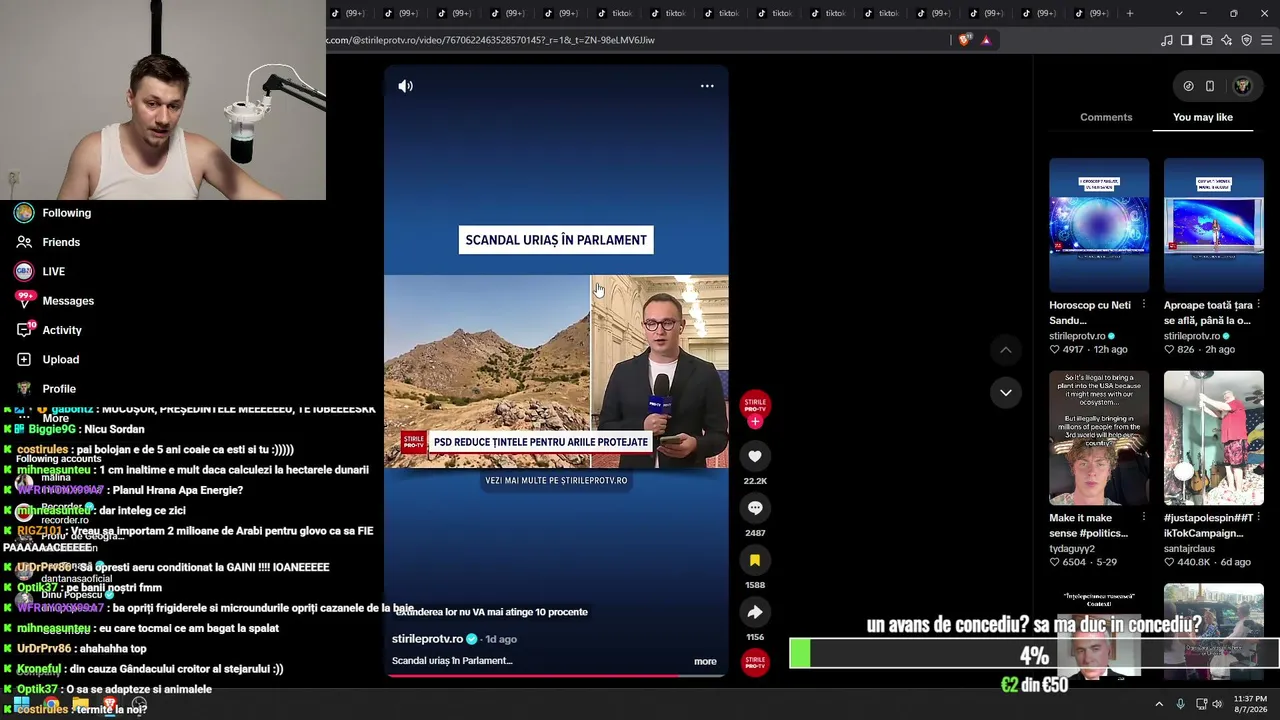
Task: Open options for Horoscop cu Neti Sandu video
Action: point(1144,304)
